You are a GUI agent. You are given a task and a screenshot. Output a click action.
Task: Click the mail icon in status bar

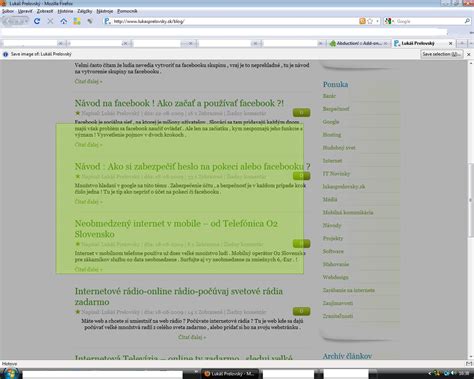tap(469, 364)
